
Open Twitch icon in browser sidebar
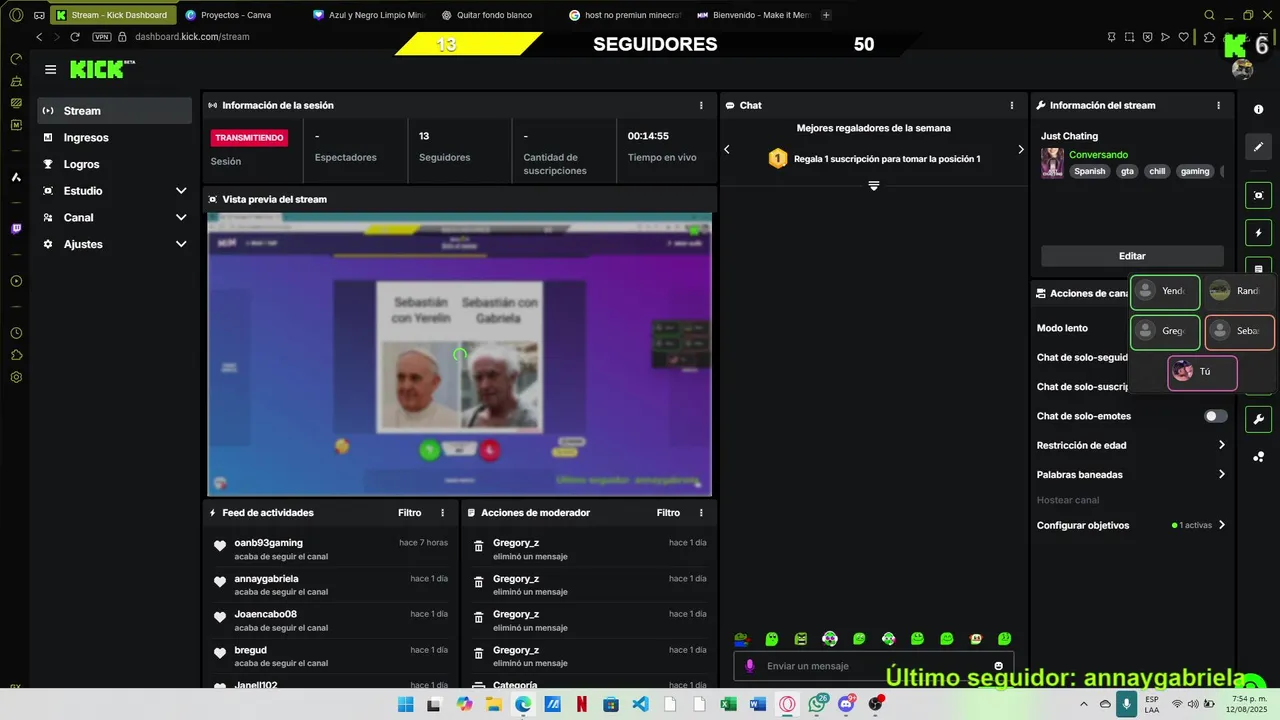click(x=16, y=229)
